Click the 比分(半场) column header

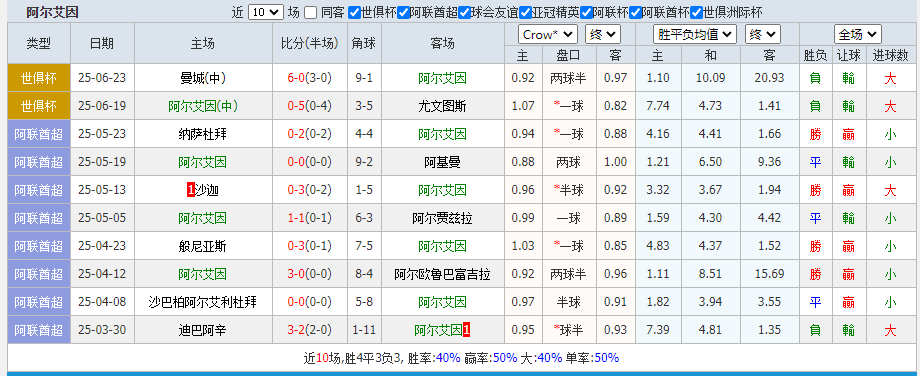310,43
